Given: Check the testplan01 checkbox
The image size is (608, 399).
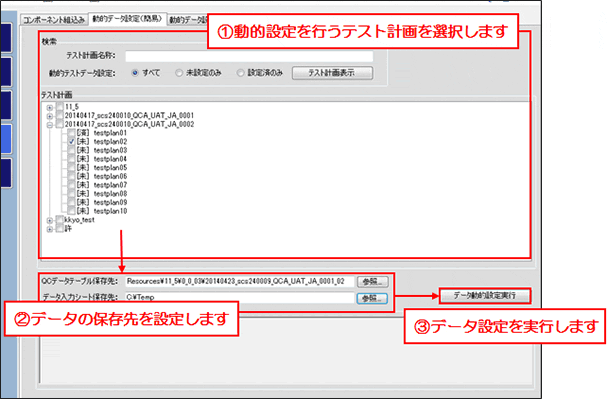Looking at the screenshot, I should pos(71,133).
